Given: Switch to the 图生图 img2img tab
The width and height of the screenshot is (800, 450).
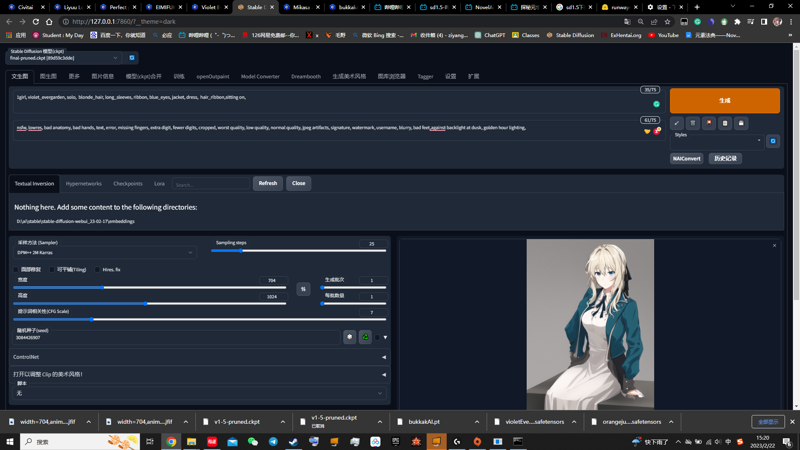Looking at the screenshot, I should [x=48, y=77].
